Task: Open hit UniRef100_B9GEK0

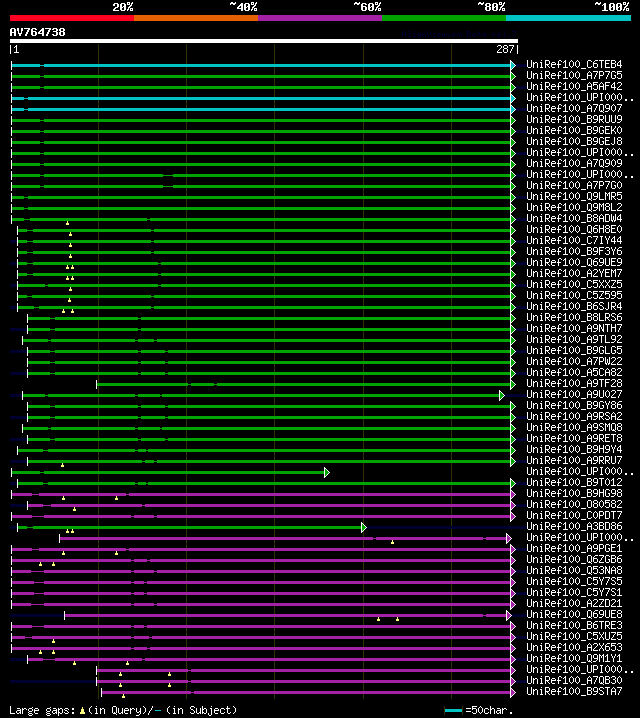Action: pos(574,130)
